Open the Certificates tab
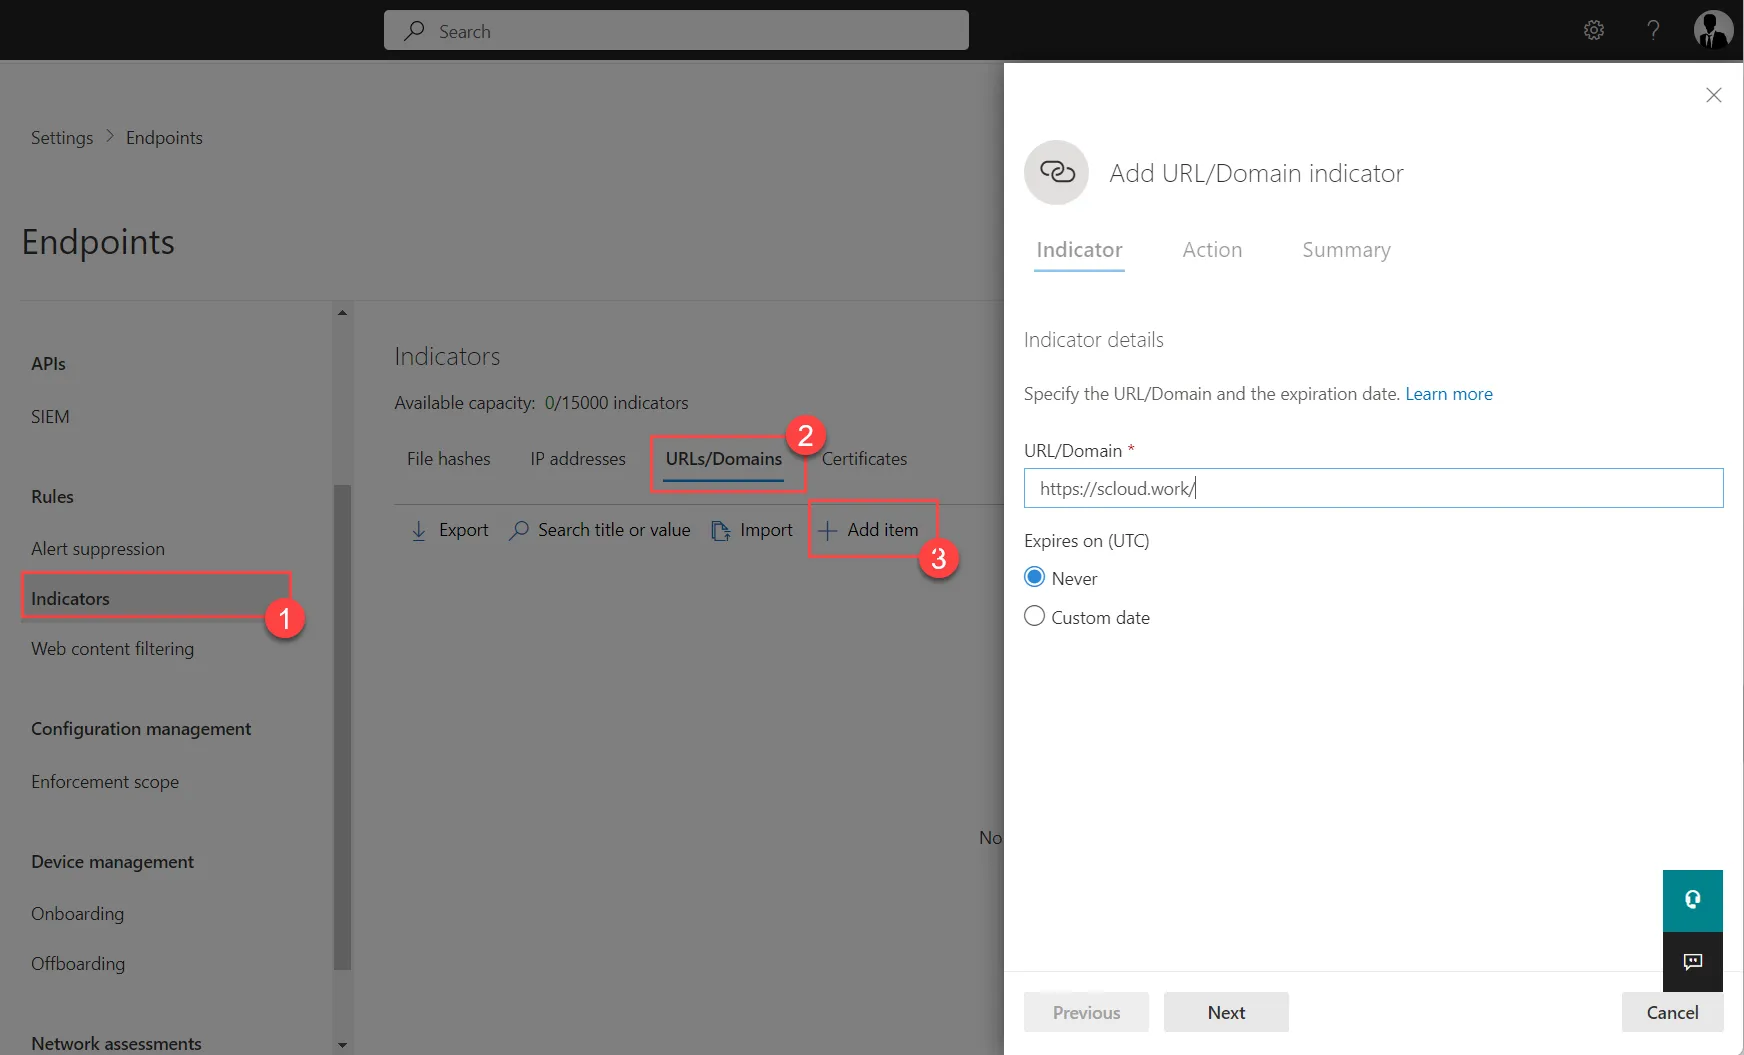The width and height of the screenshot is (1744, 1055). (864, 459)
